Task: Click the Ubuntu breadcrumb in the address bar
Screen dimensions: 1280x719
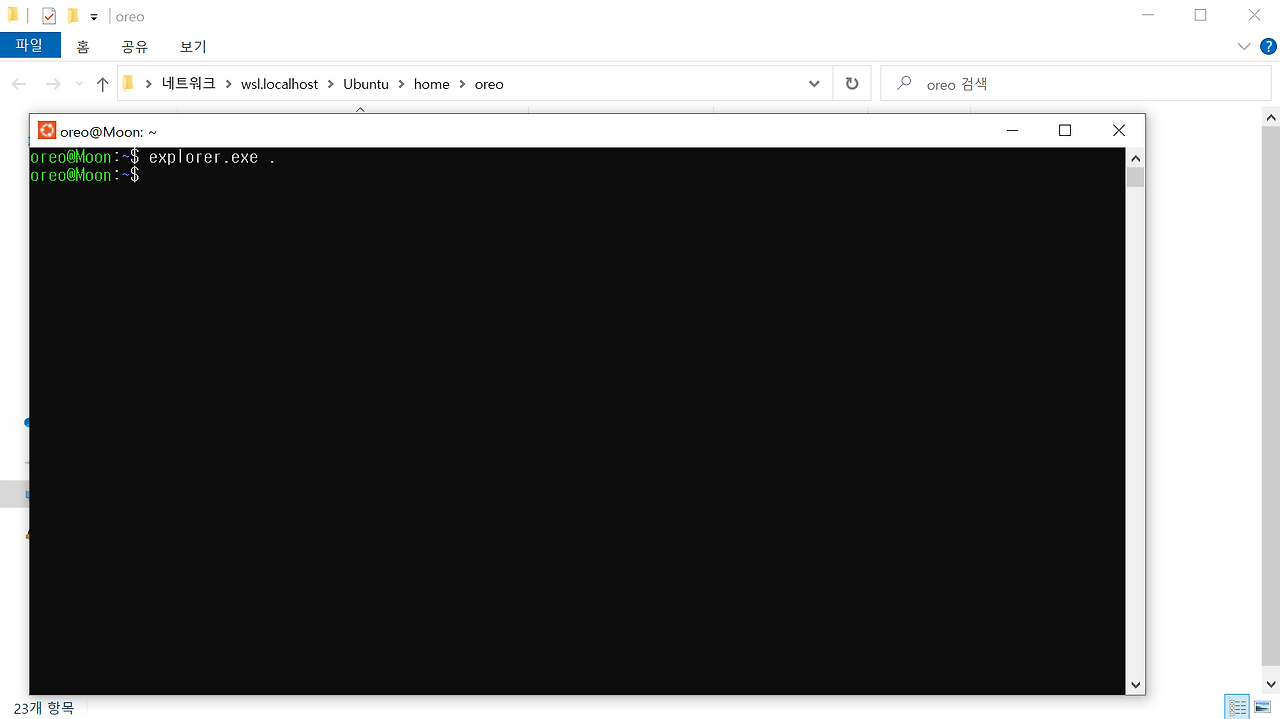Action: [x=366, y=84]
